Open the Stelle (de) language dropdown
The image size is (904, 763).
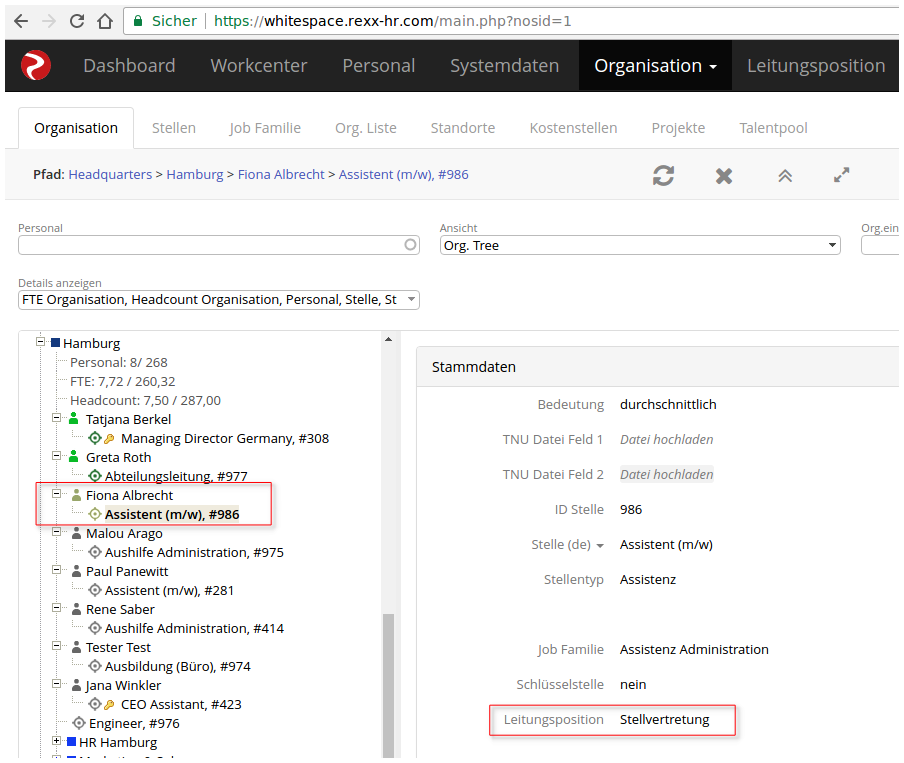[600, 546]
